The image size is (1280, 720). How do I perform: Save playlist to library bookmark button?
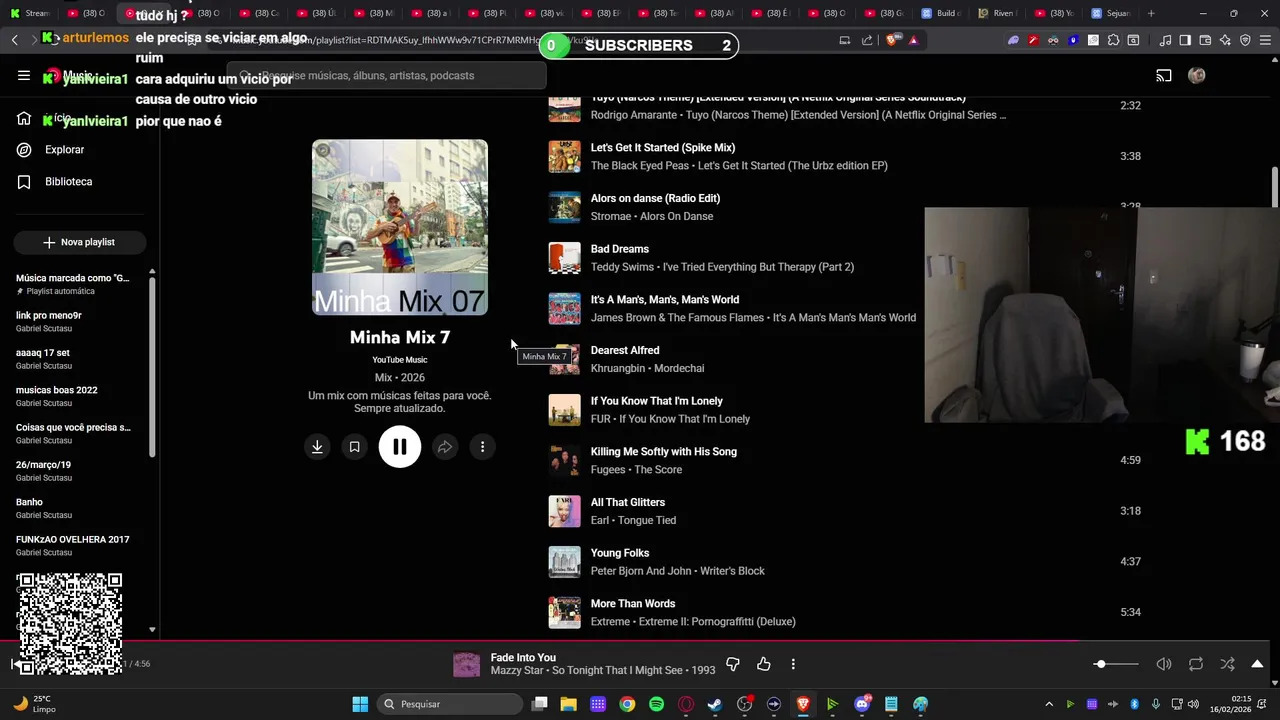tap(354, 447)
